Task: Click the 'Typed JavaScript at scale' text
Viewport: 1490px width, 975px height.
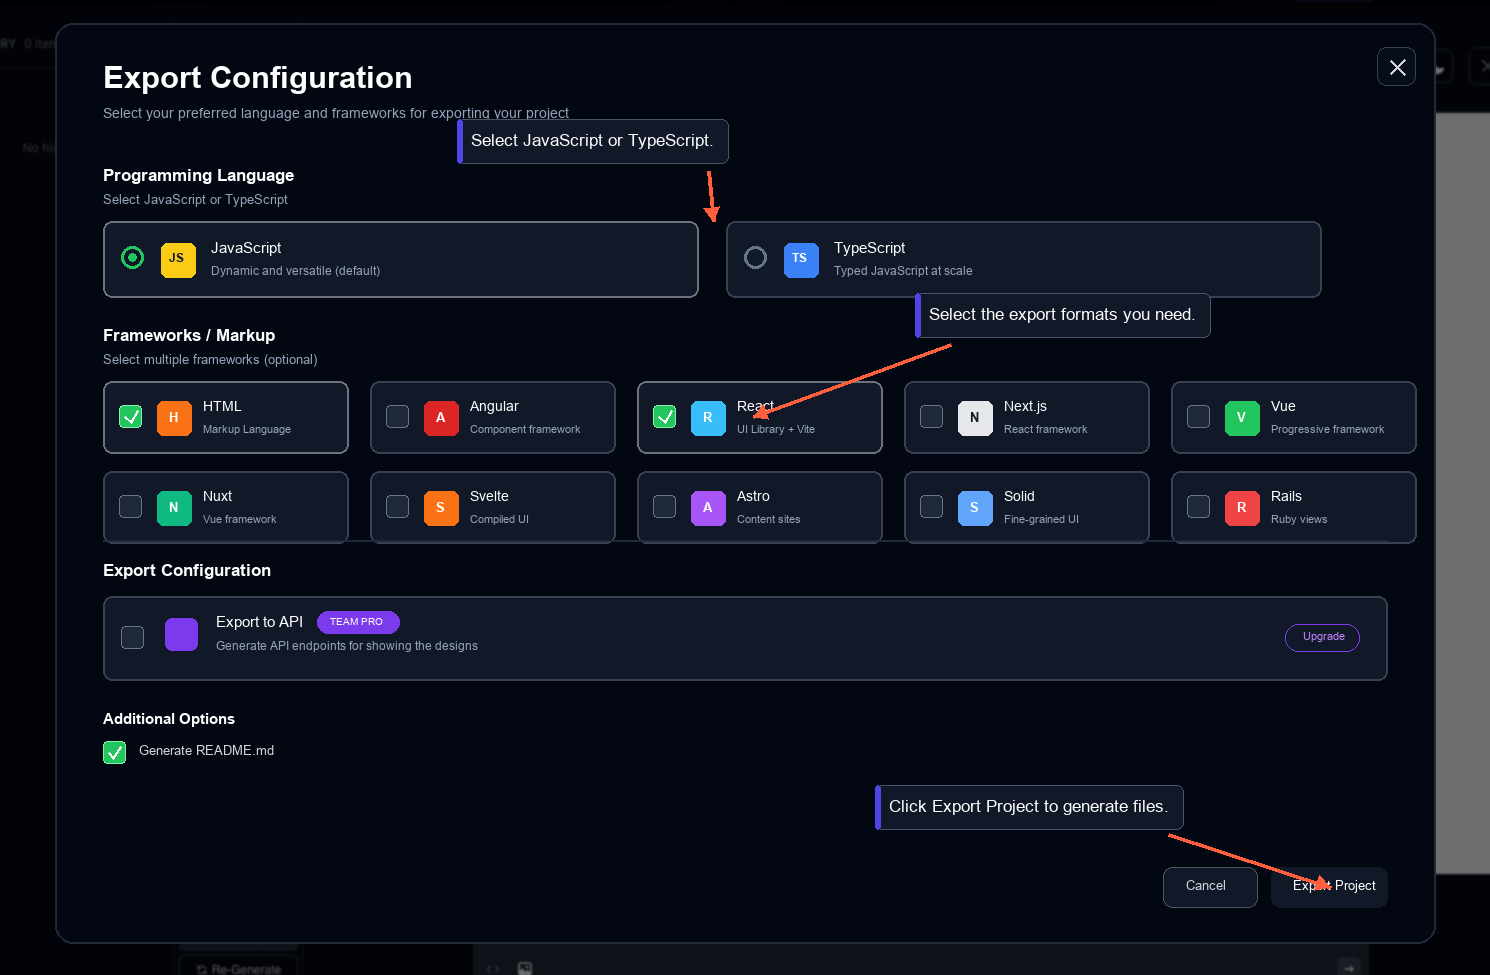Action: pos(903,271)
